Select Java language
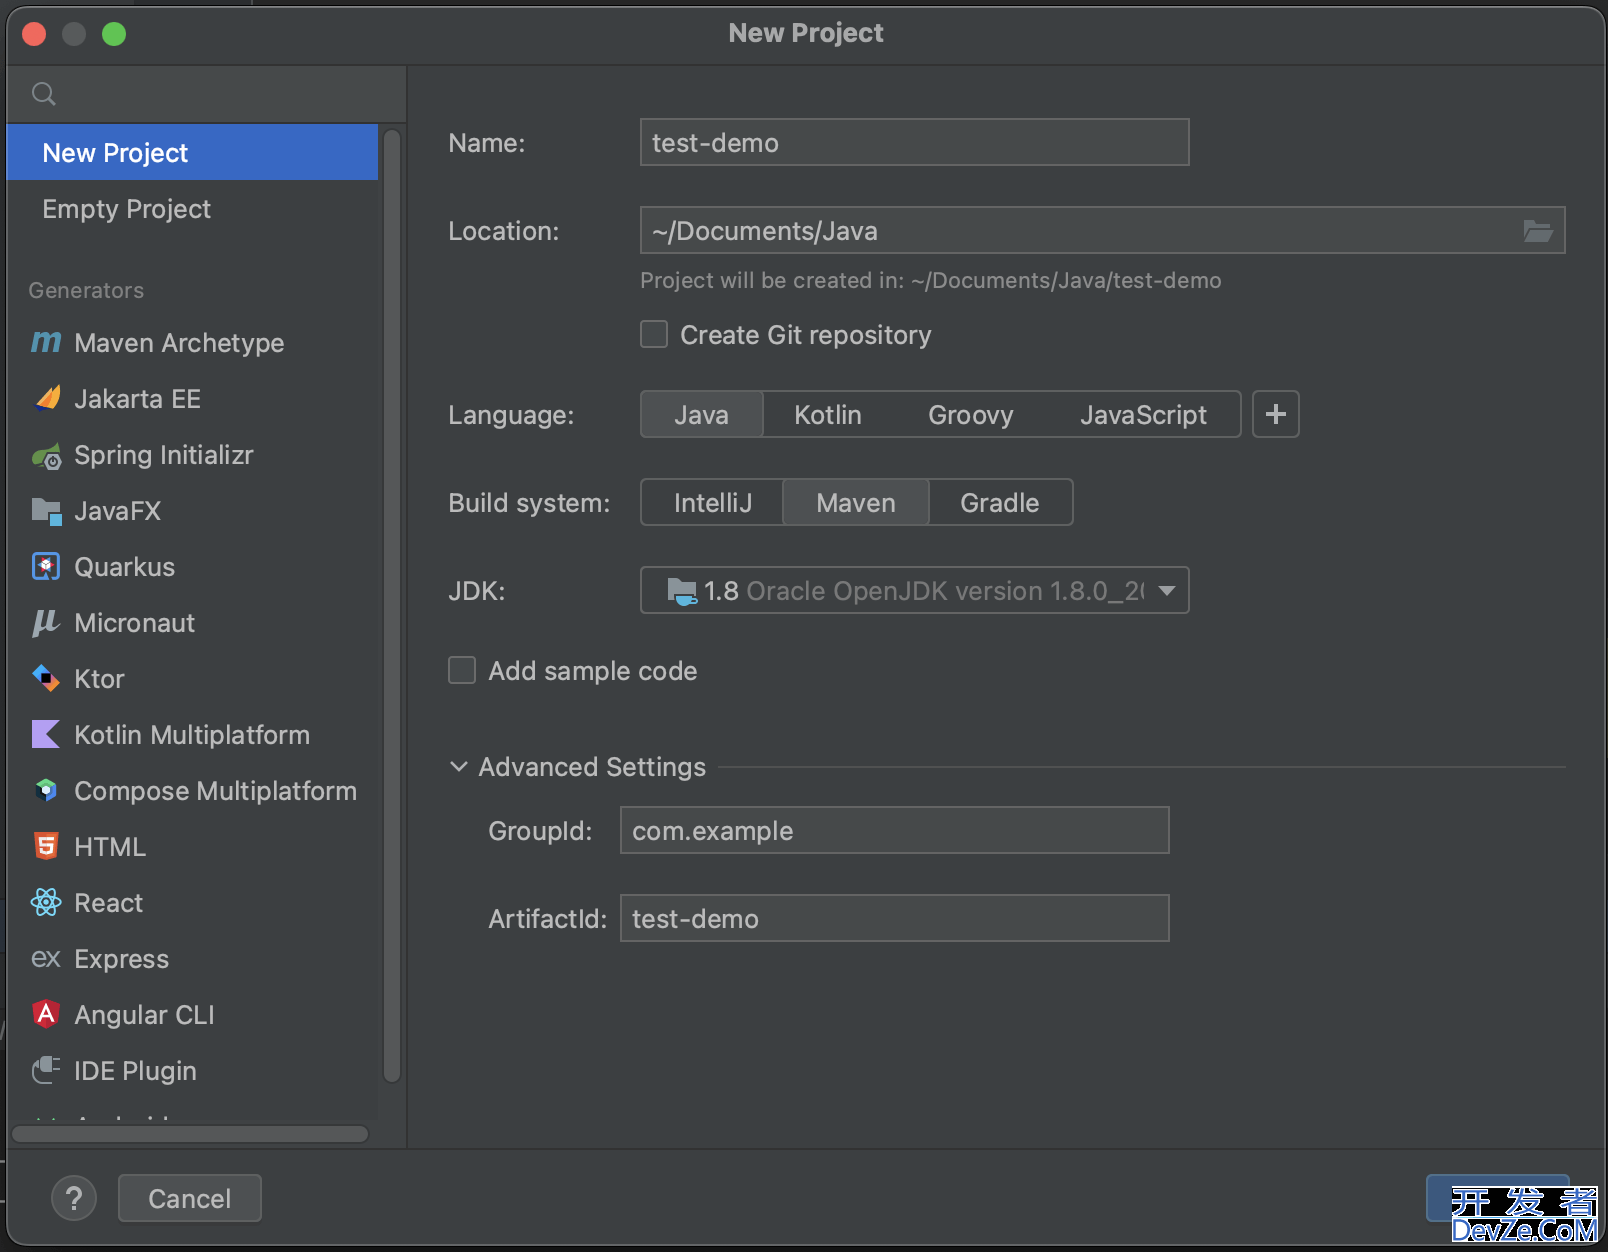This screenshot has width=1608, height=1252. 701,414
